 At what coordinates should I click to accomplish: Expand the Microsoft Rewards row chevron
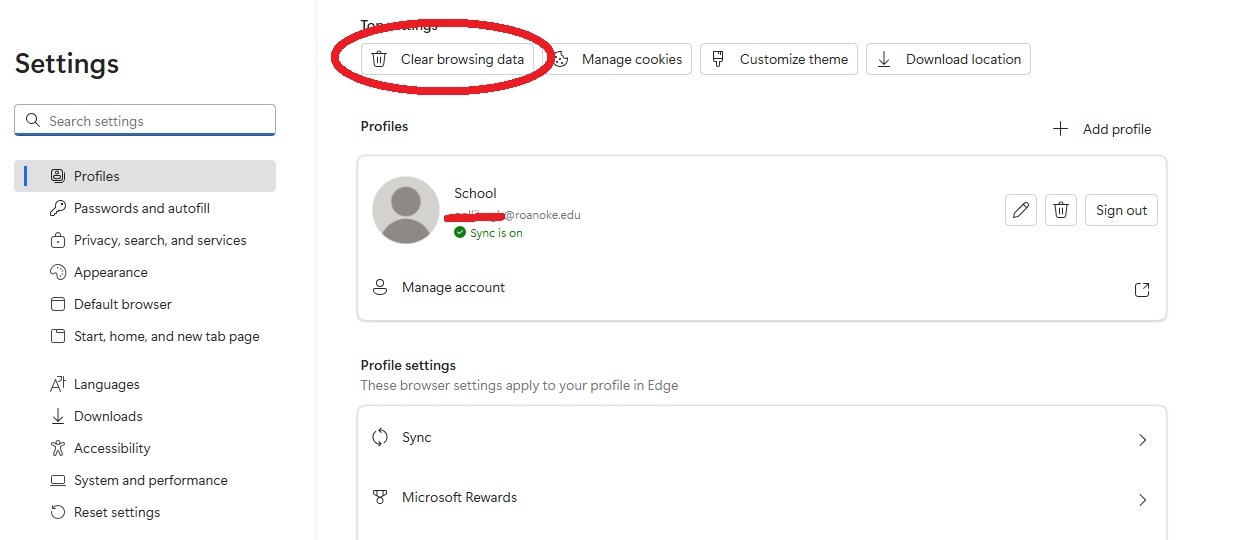(x=1142, y=500)
